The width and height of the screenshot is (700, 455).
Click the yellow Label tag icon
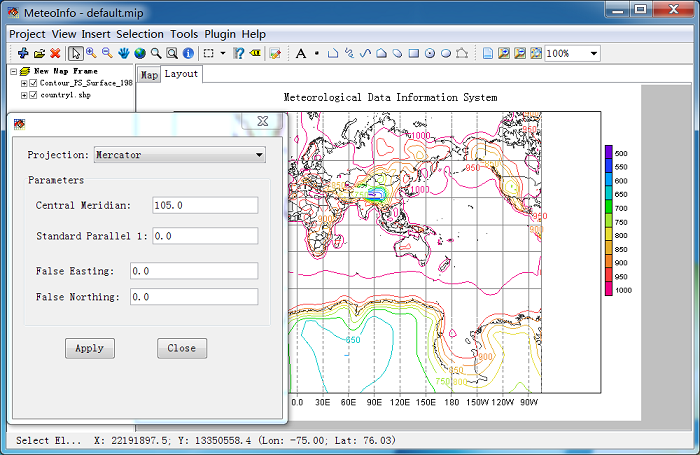255,53
